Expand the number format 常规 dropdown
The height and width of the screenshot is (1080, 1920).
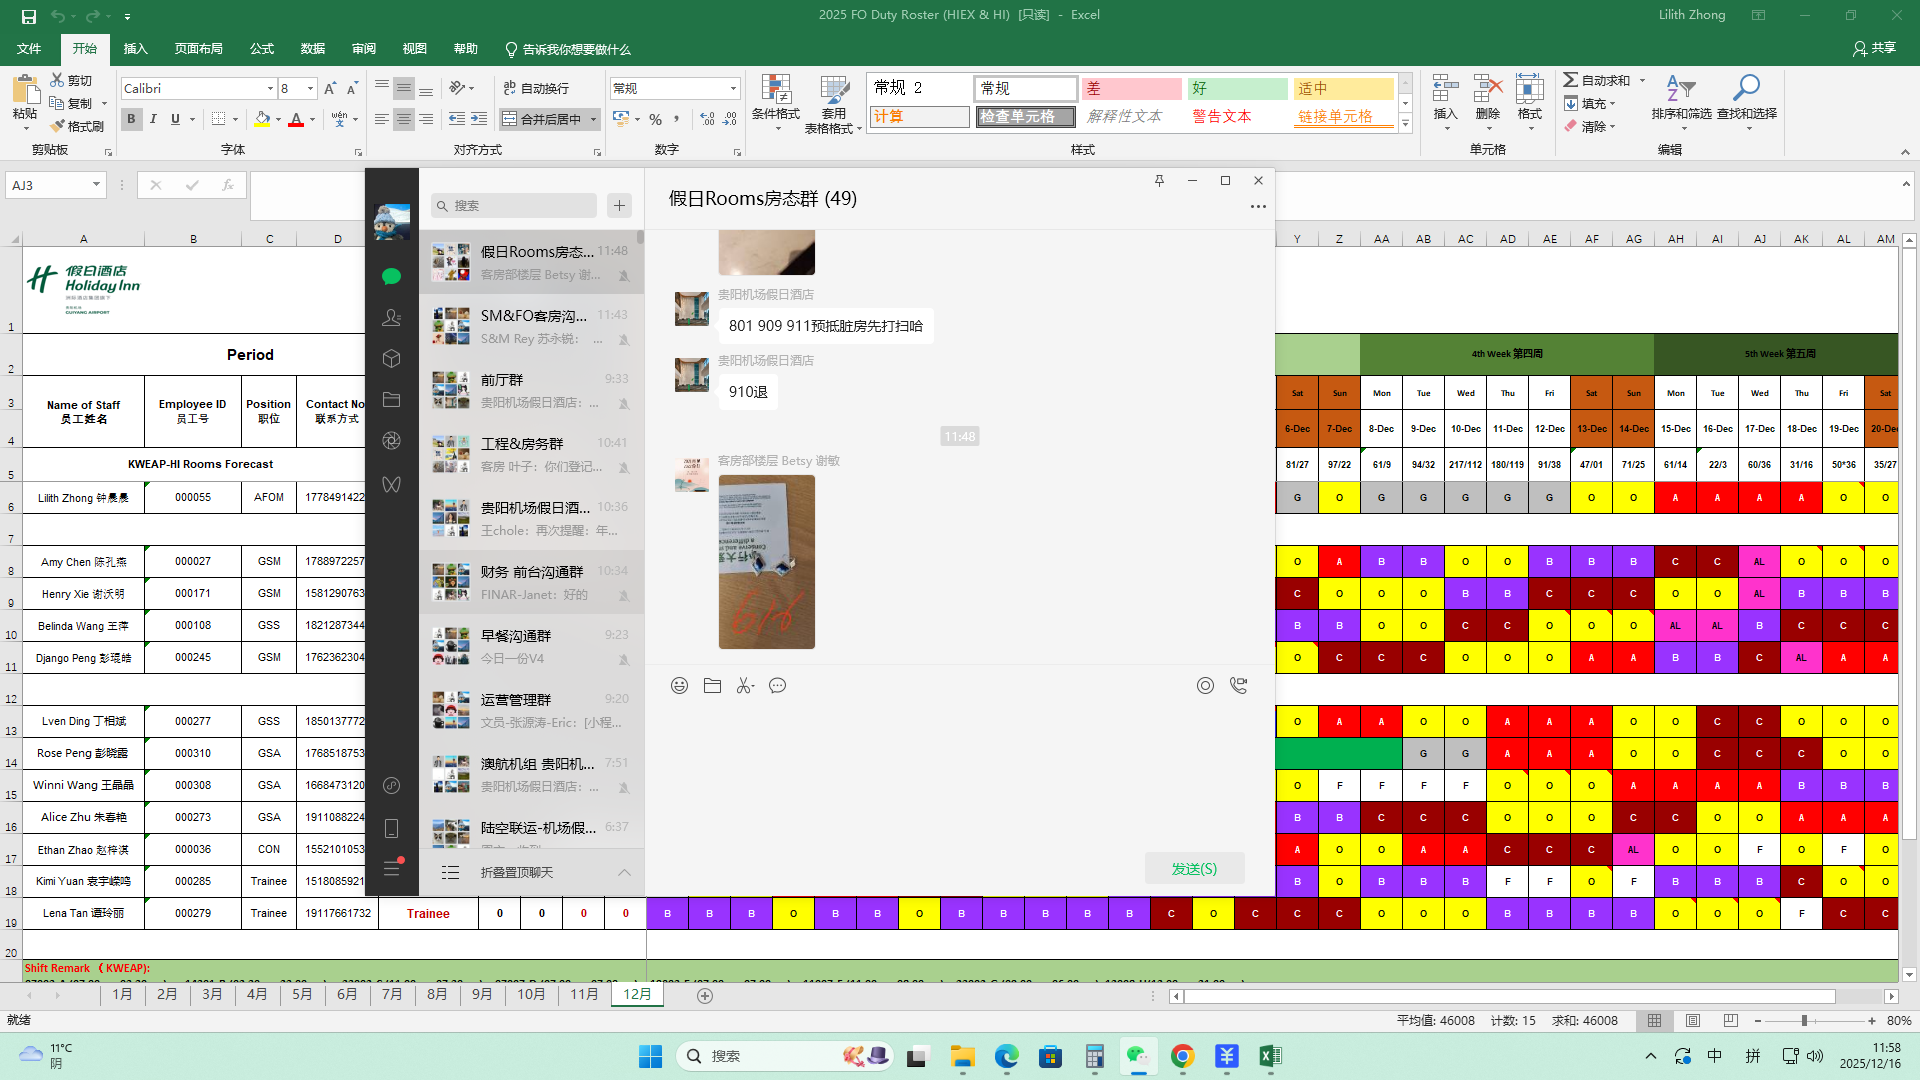[x=733, y=89]
